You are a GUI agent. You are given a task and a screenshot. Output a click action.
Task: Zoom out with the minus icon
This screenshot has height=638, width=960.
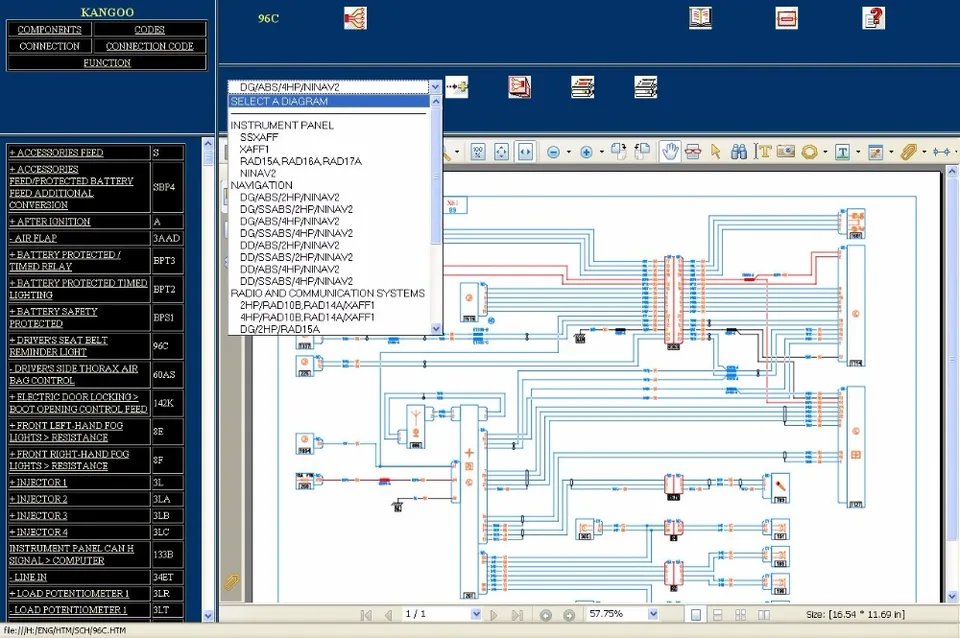click(x=553, y=152)
